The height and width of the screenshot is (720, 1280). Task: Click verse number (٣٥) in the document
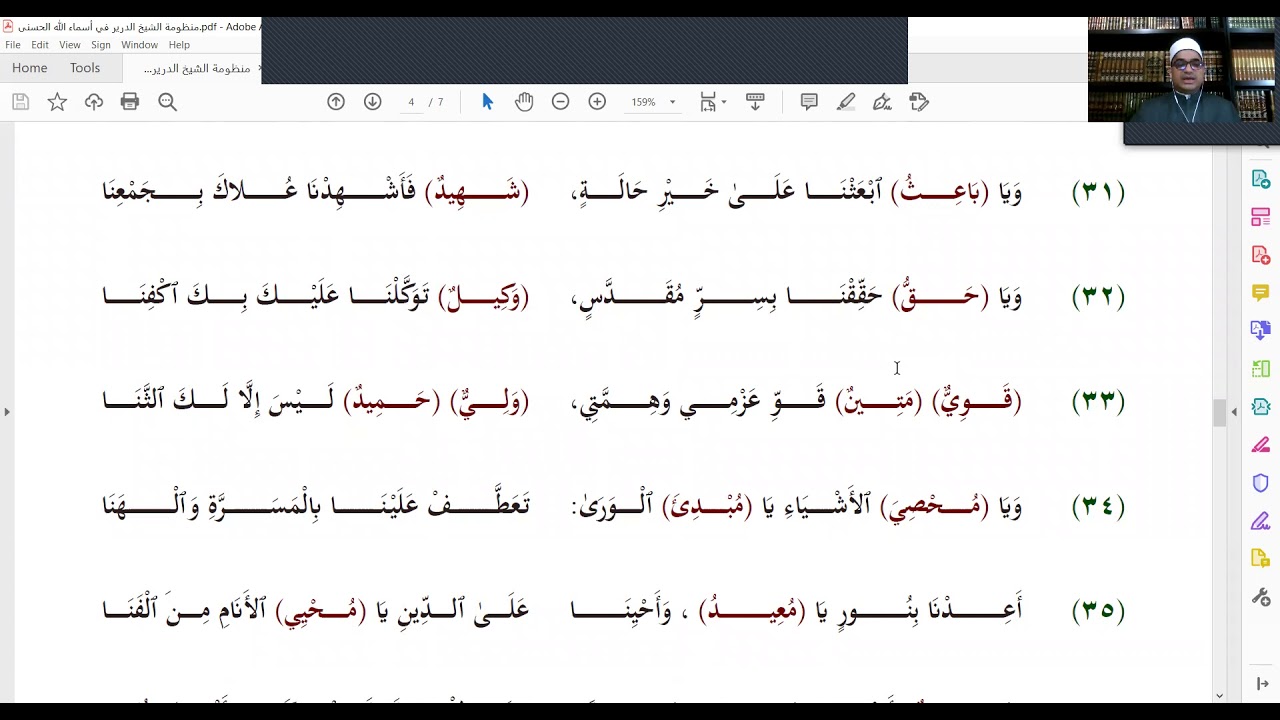1098,610
